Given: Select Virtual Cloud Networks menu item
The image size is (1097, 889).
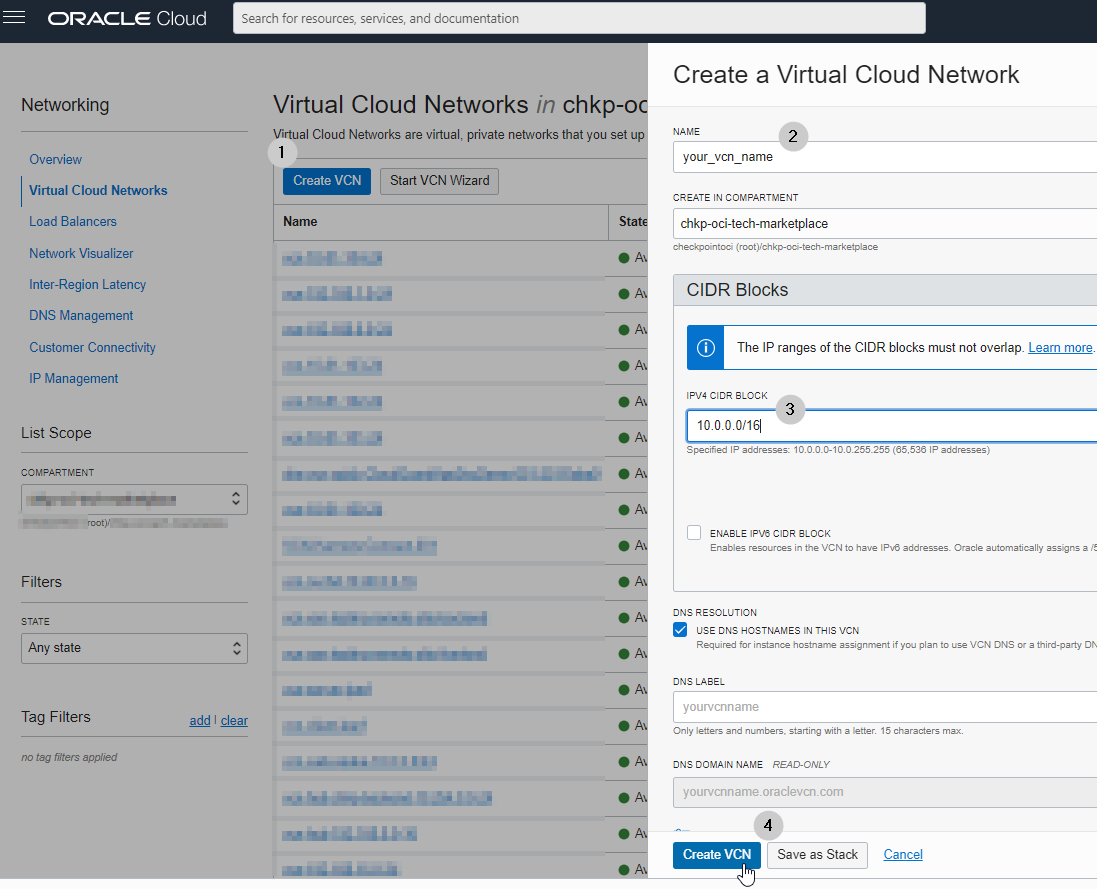Looking at the screenshot, I should coord(98,190).
